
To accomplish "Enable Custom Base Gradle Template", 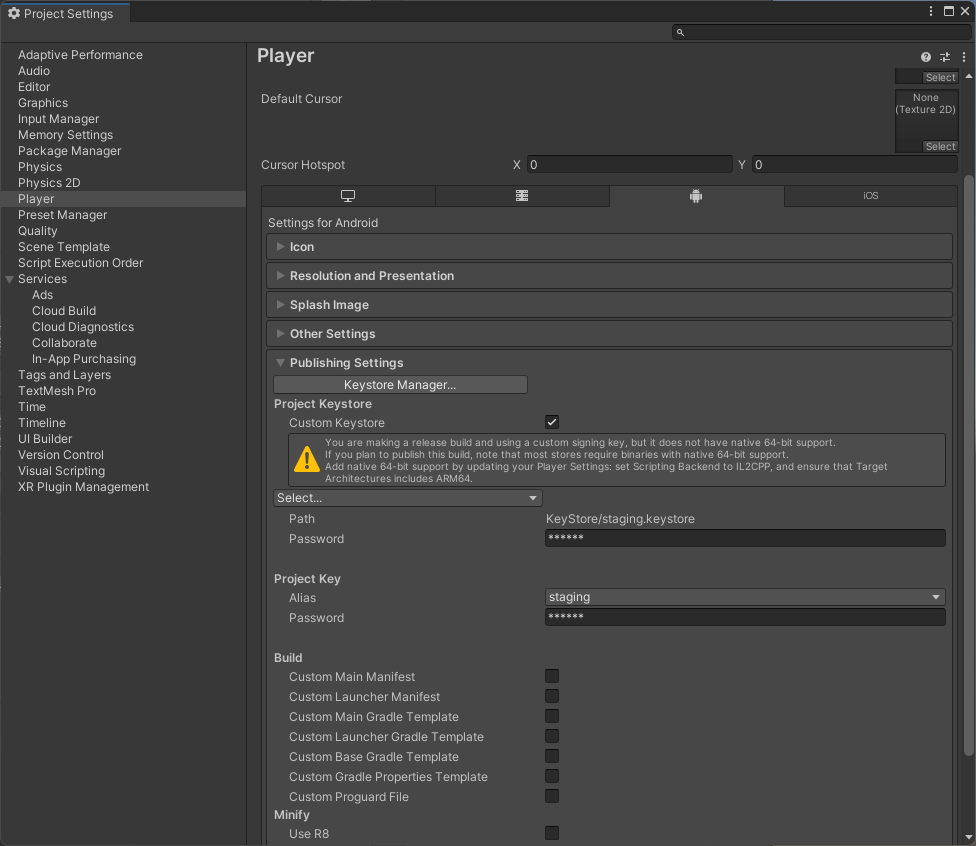I will [551, 756].
